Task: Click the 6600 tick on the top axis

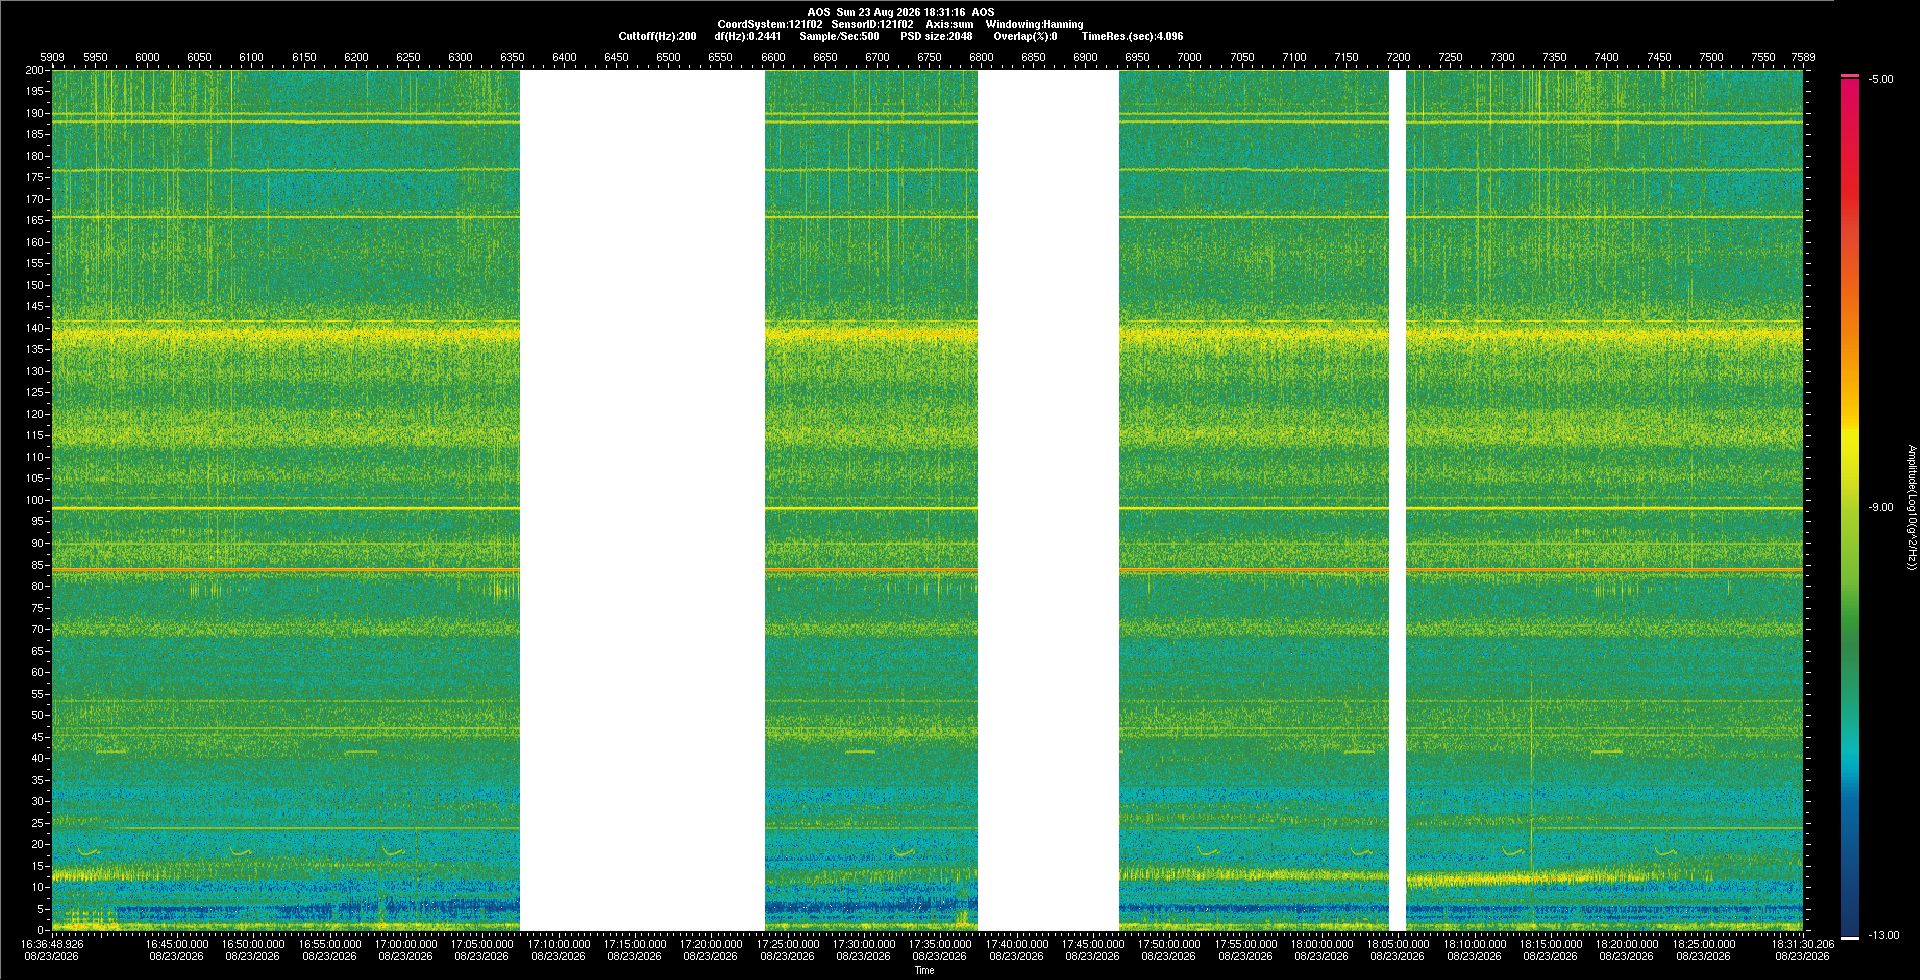Action: 773,57
